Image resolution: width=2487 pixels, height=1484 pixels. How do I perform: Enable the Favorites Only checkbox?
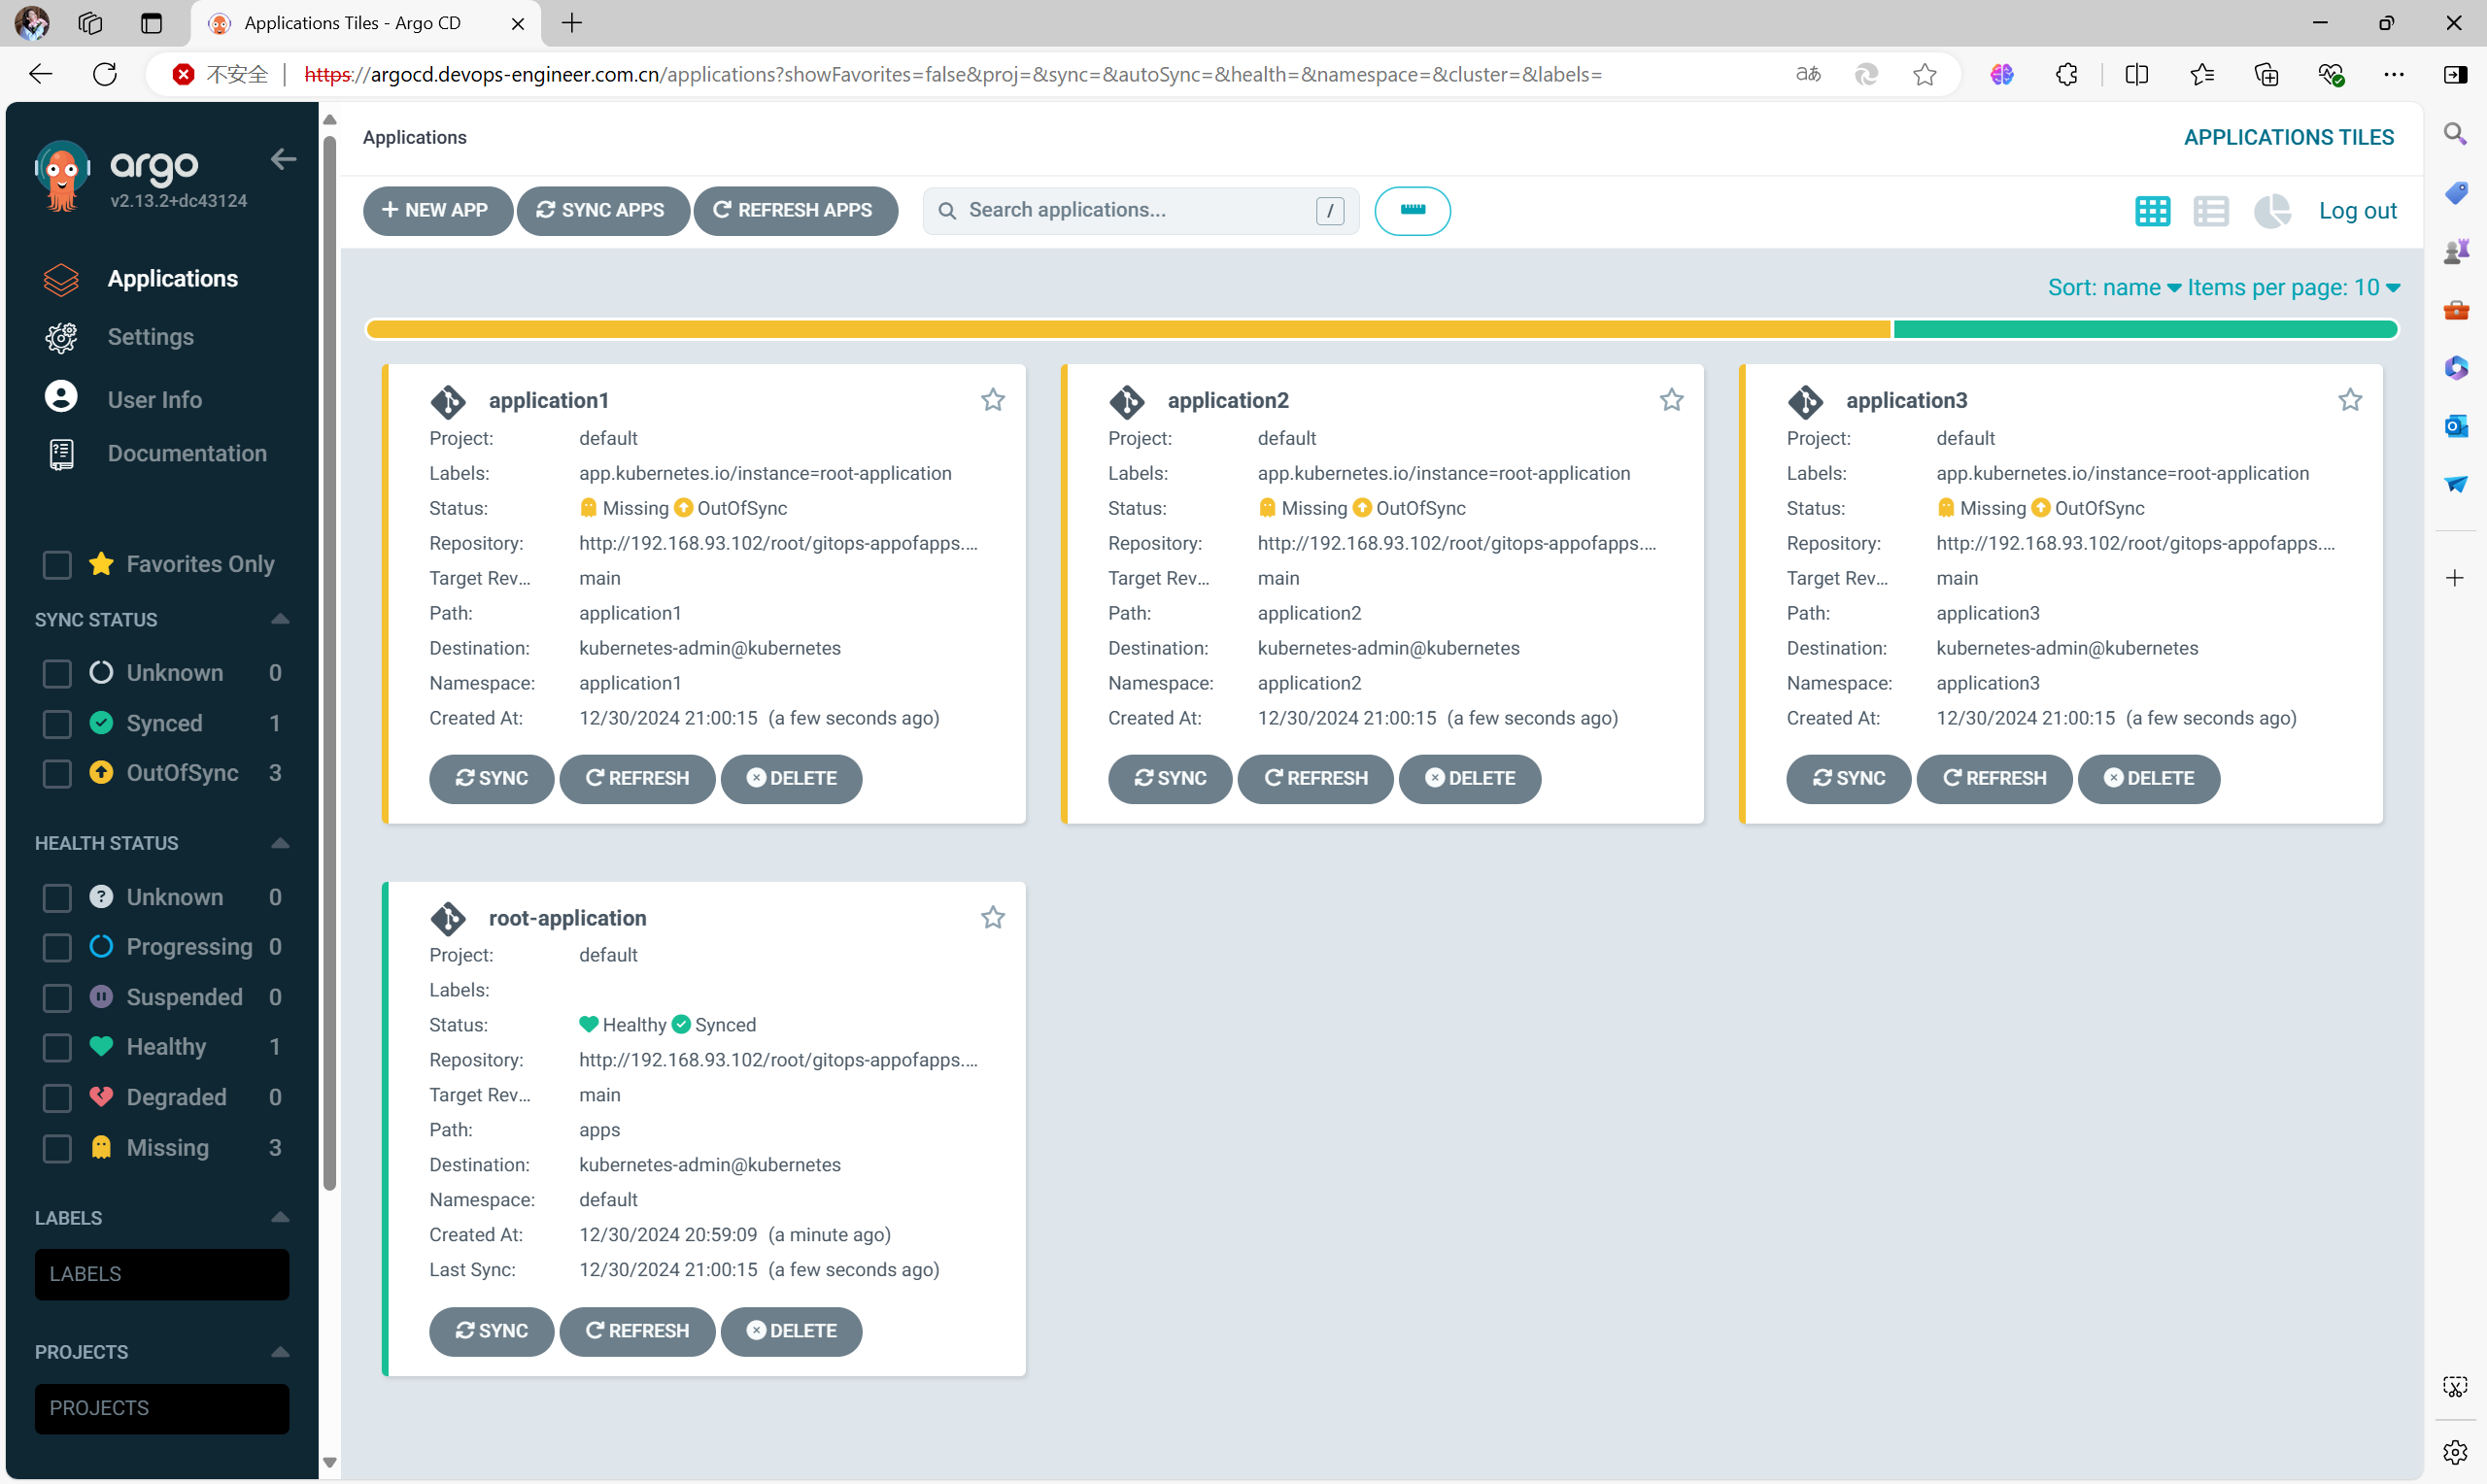pyautogui.click(x=57, y=564)
